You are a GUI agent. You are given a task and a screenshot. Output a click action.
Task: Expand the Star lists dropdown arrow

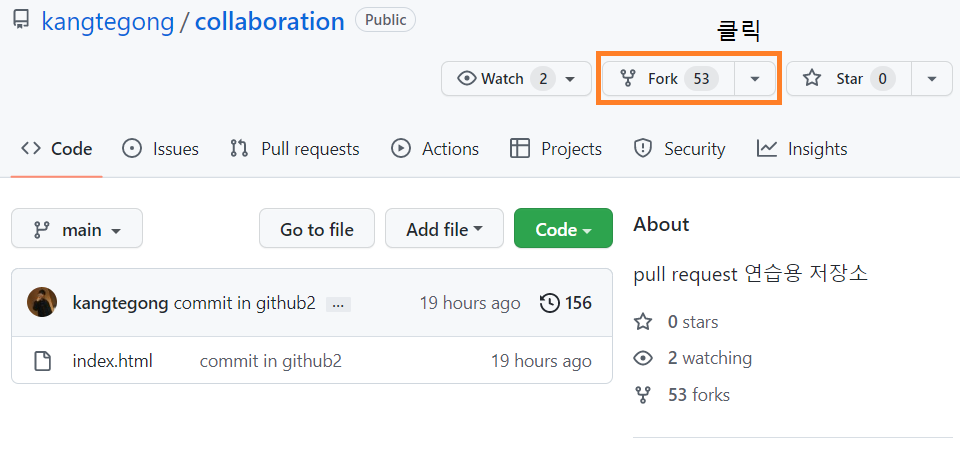pyautogui.click(x=932, y=78)
